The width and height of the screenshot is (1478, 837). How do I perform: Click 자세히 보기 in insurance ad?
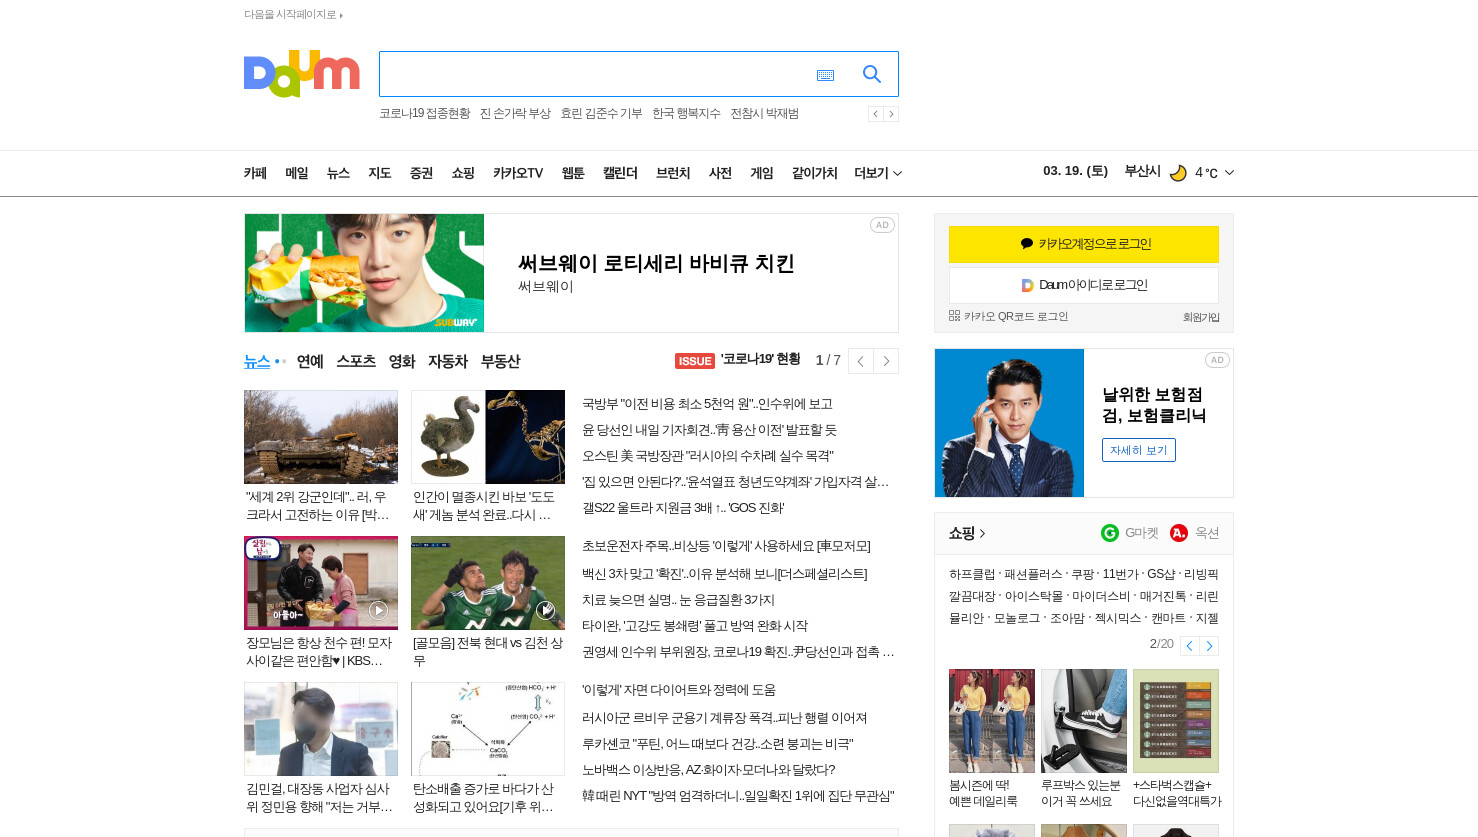1139,450
